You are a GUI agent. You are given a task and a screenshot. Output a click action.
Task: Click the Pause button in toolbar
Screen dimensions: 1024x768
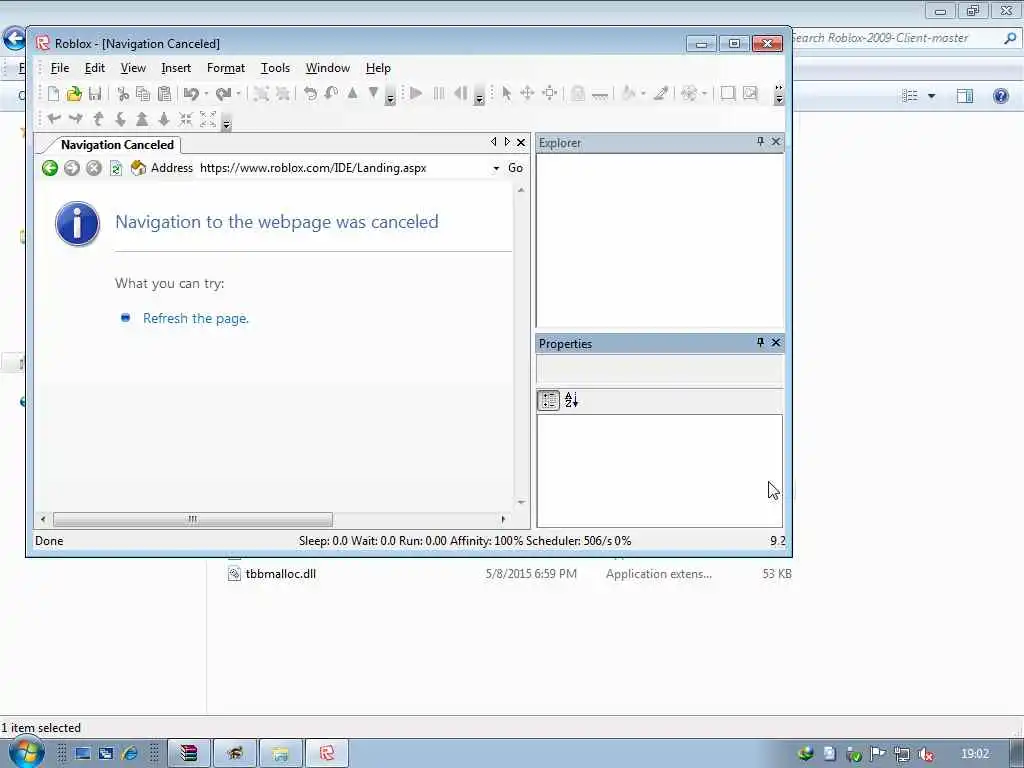point(438,93)
